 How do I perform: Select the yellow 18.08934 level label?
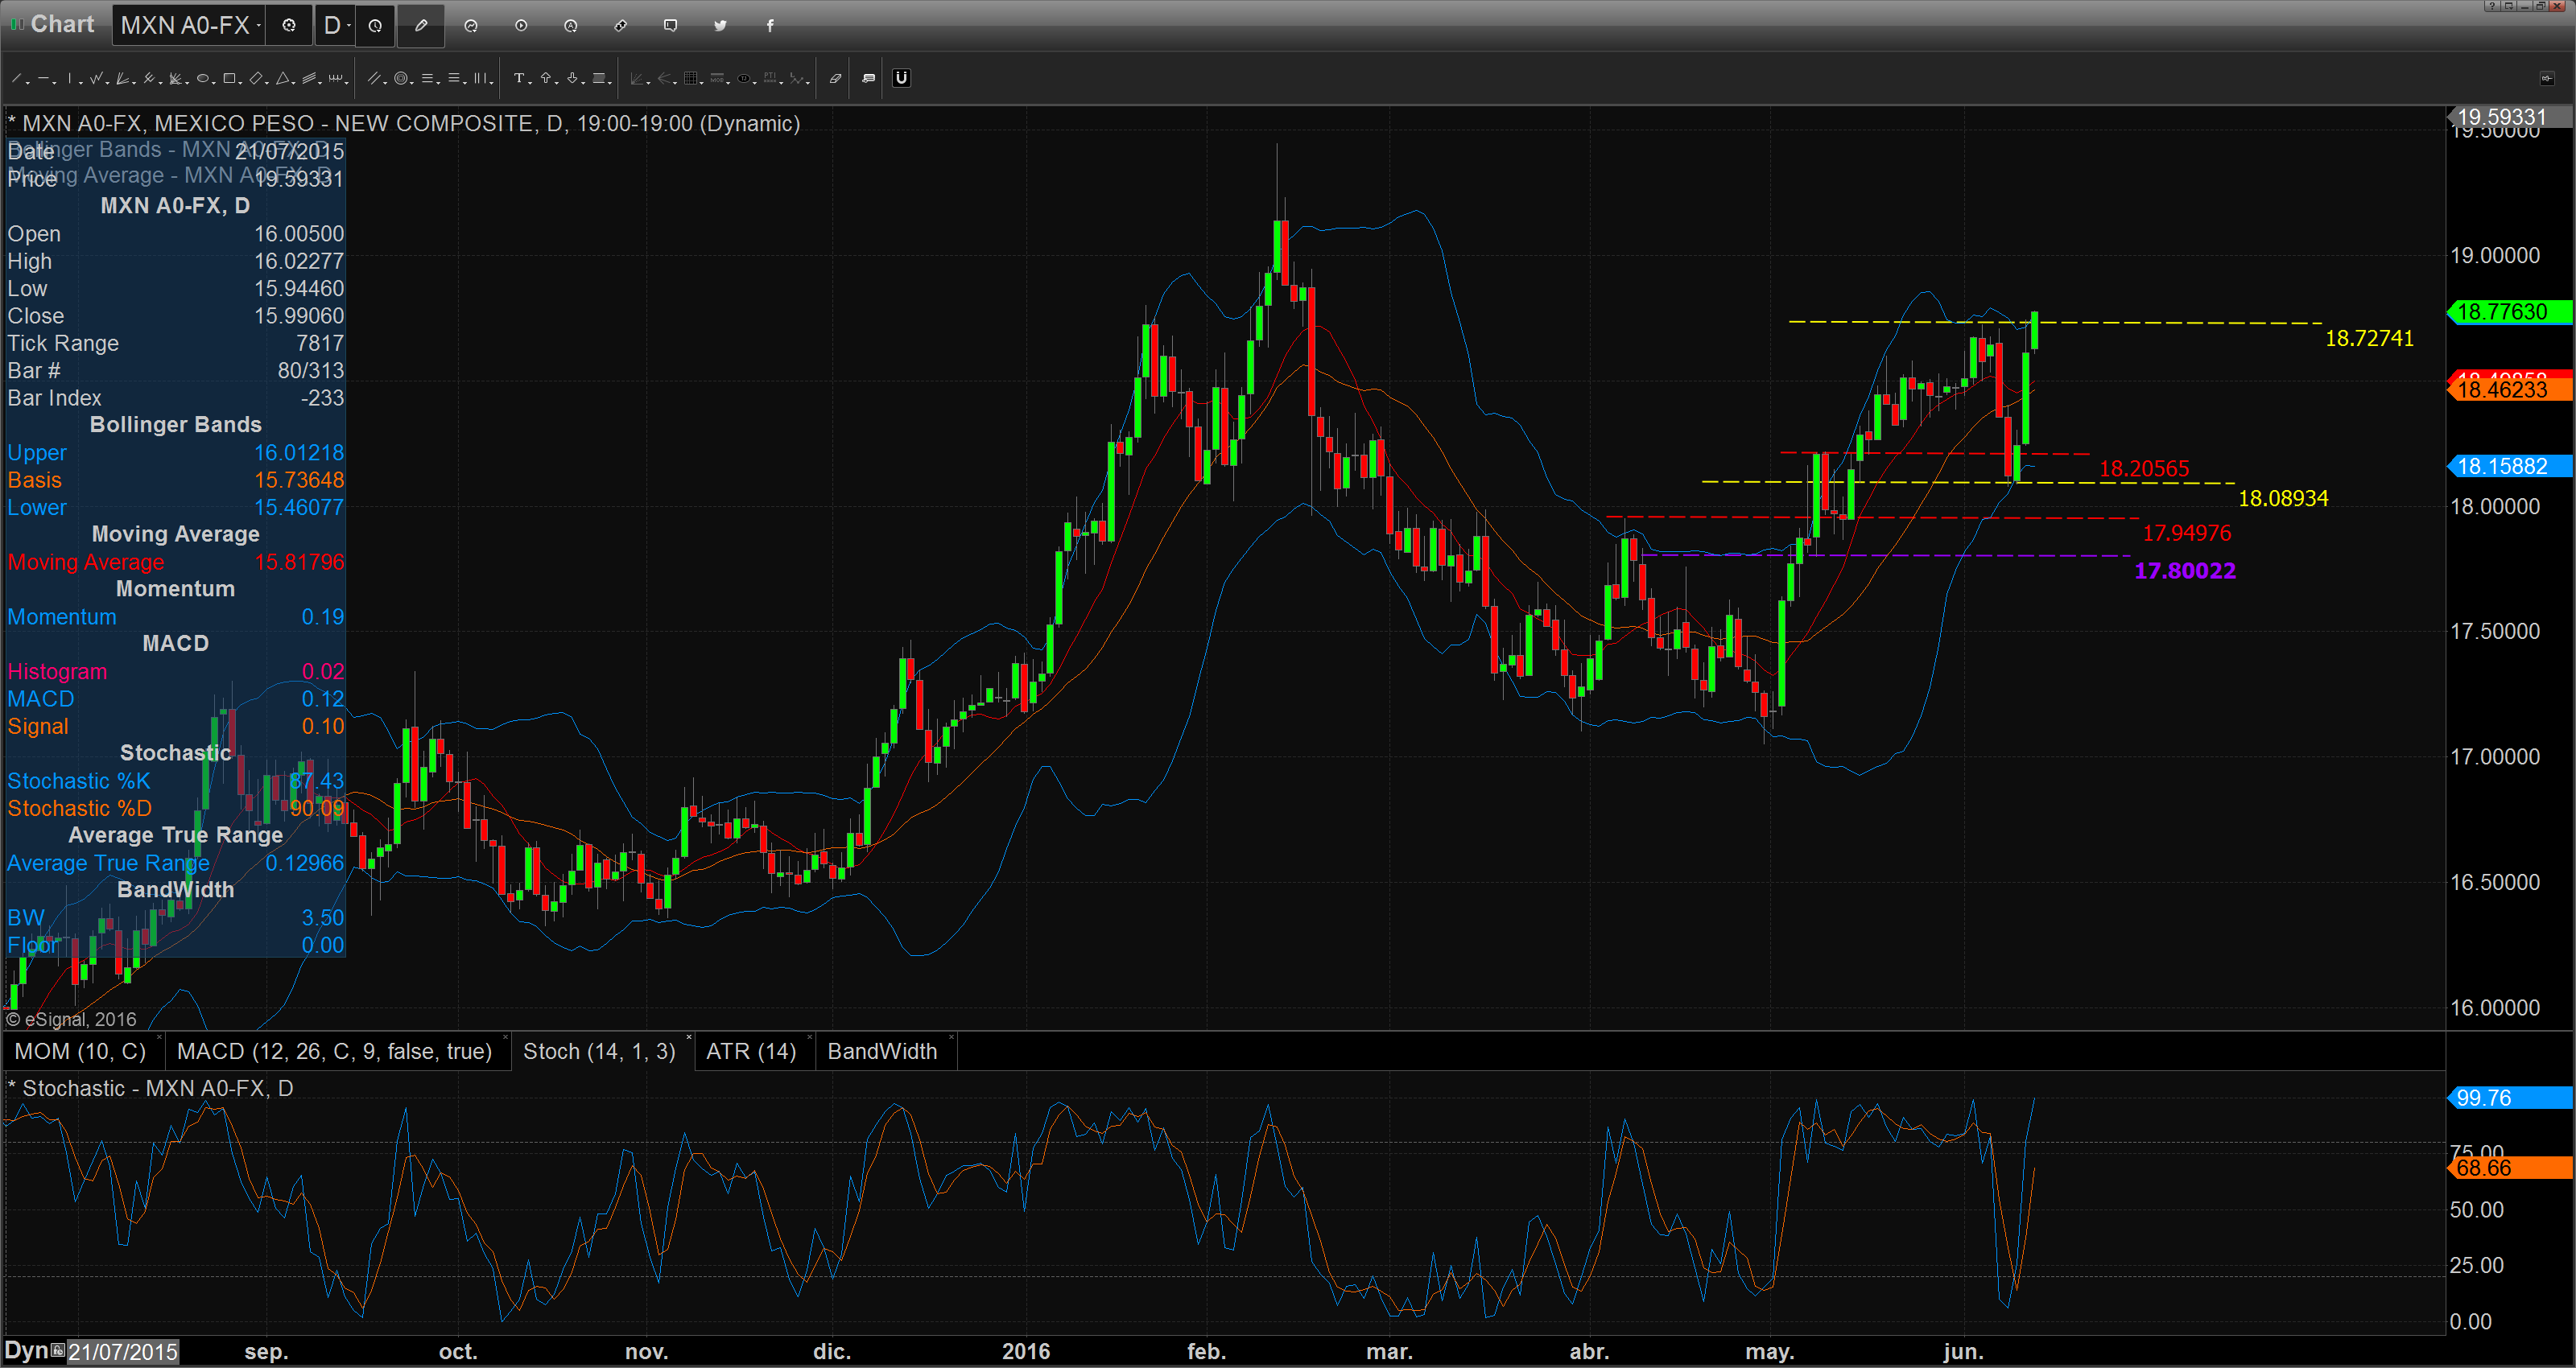coord(2283,498)
